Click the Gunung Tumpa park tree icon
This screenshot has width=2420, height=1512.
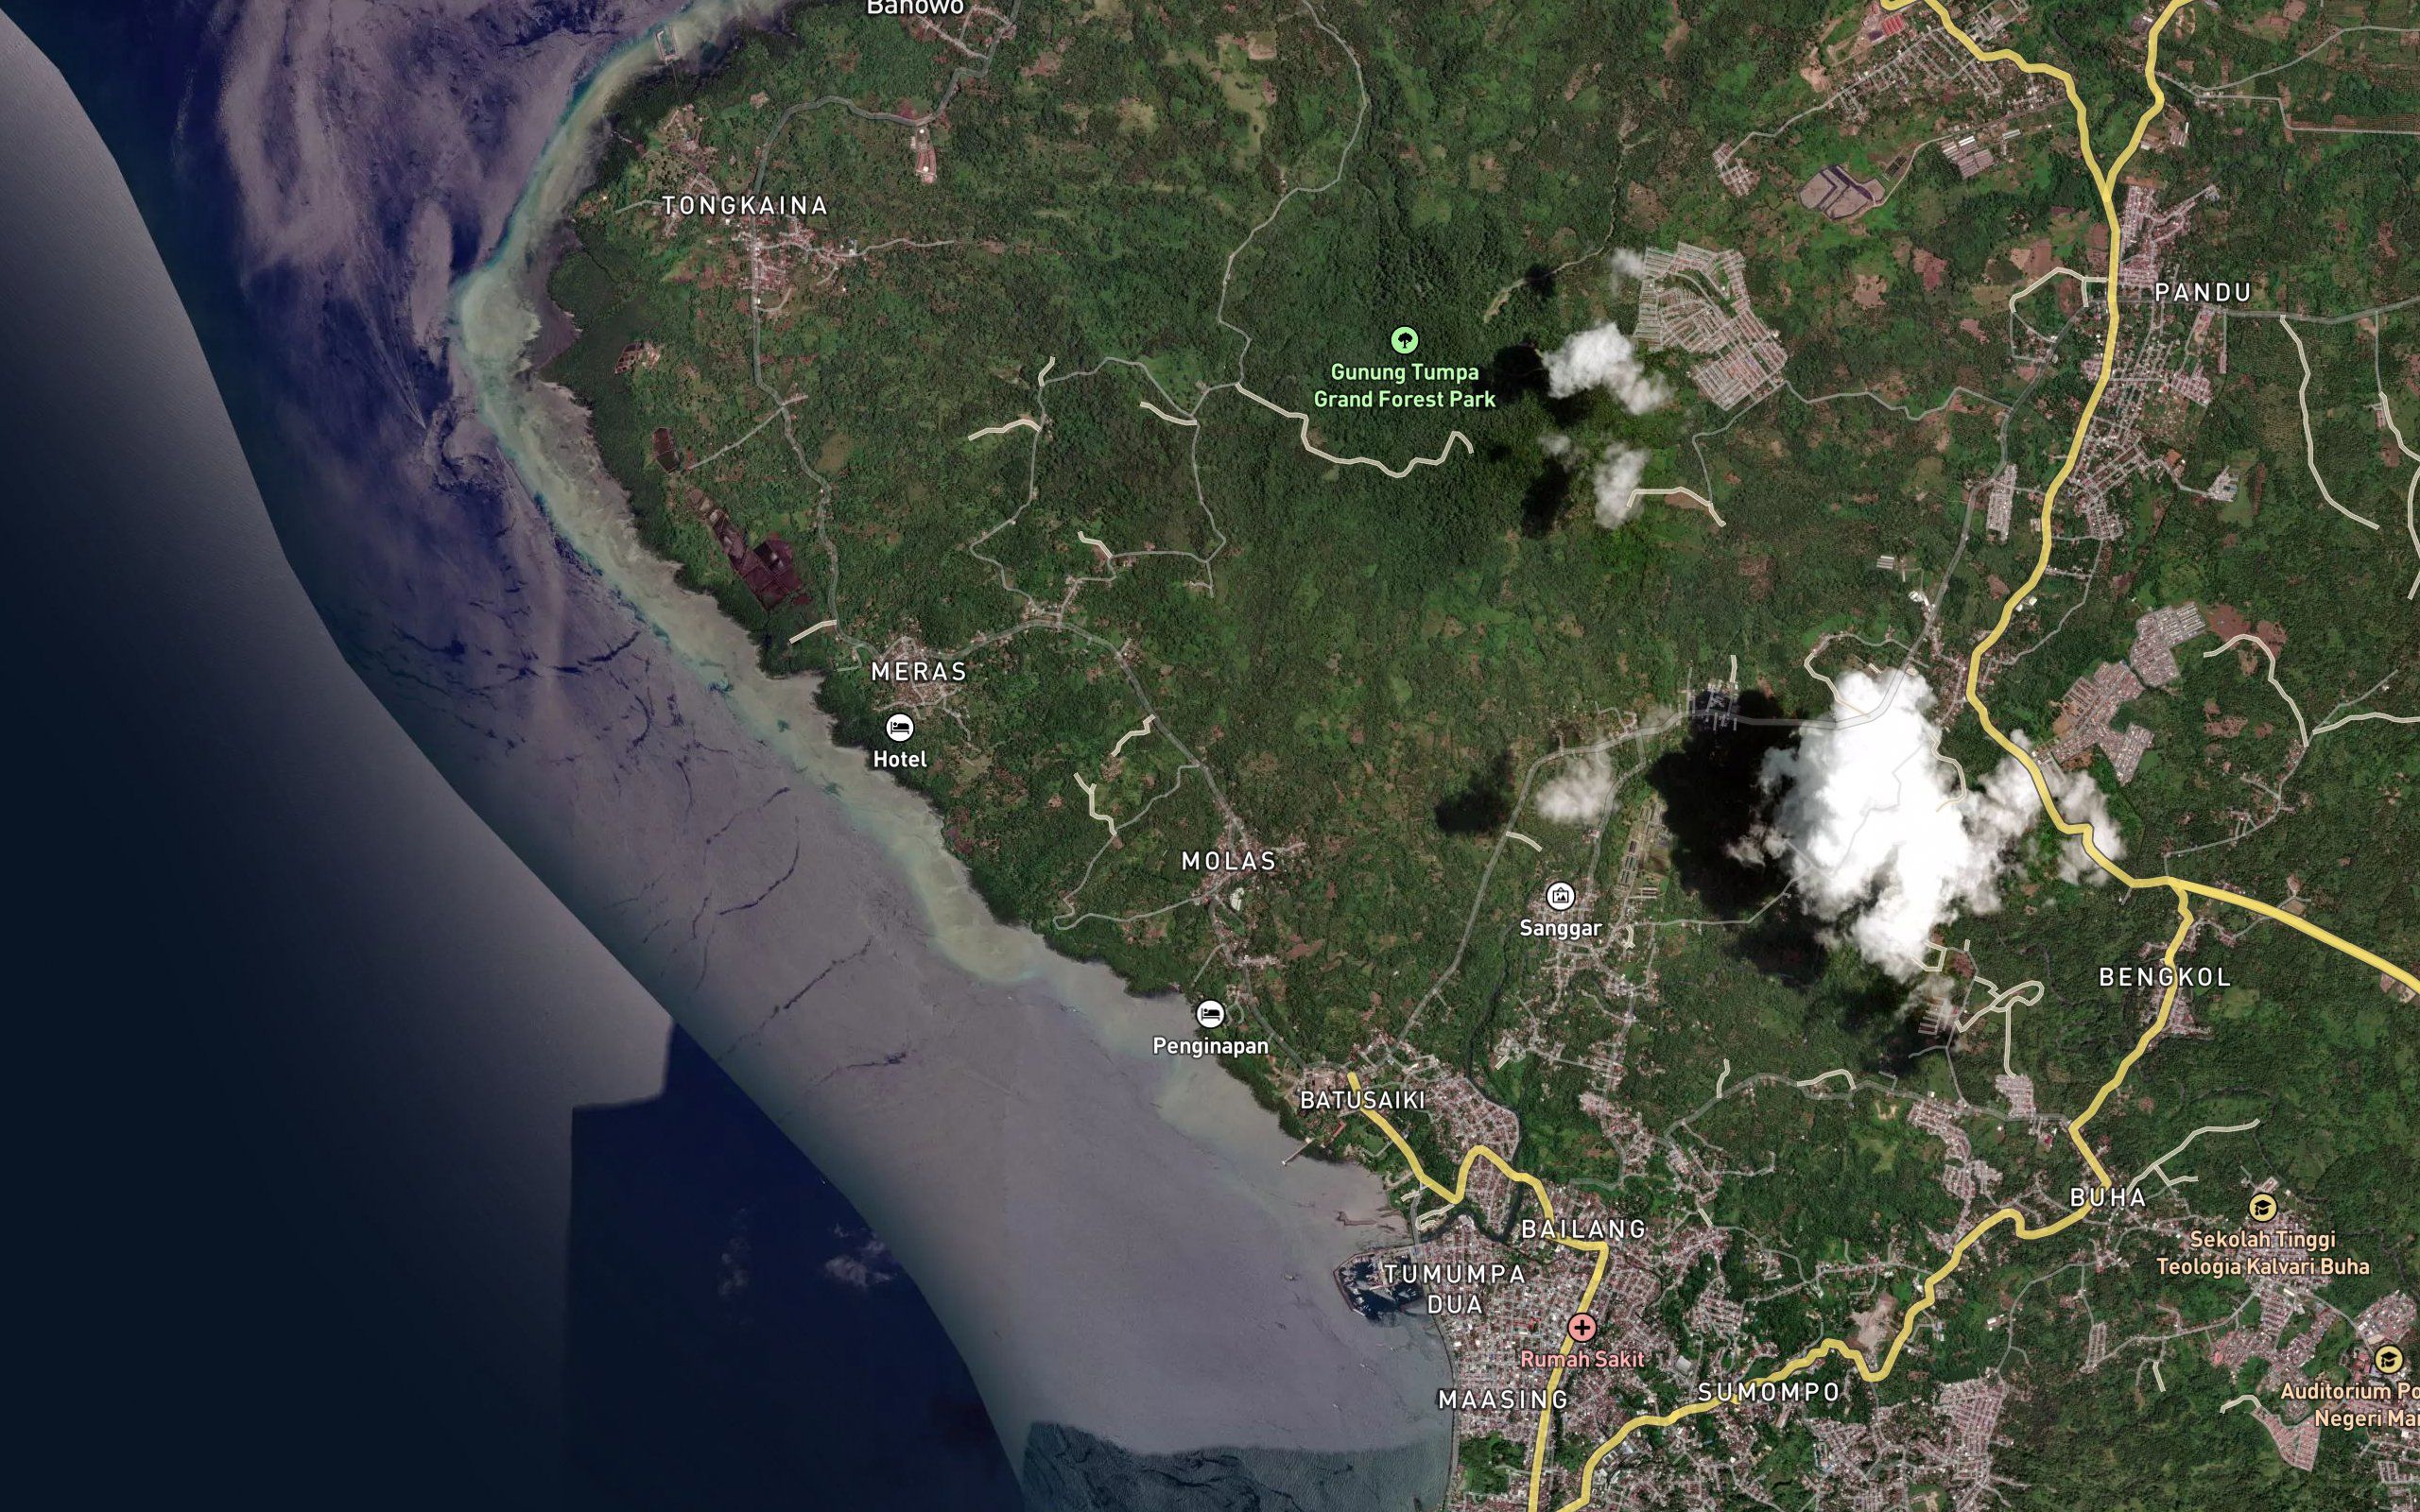(x=1404, y=341)
